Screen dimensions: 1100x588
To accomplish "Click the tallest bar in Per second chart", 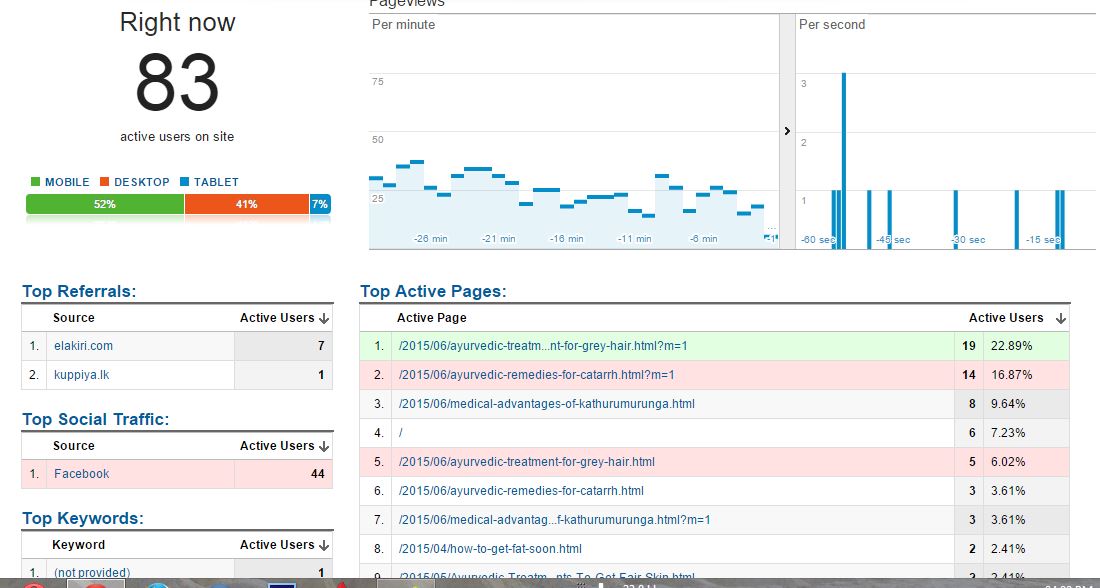I will [844, 161].
